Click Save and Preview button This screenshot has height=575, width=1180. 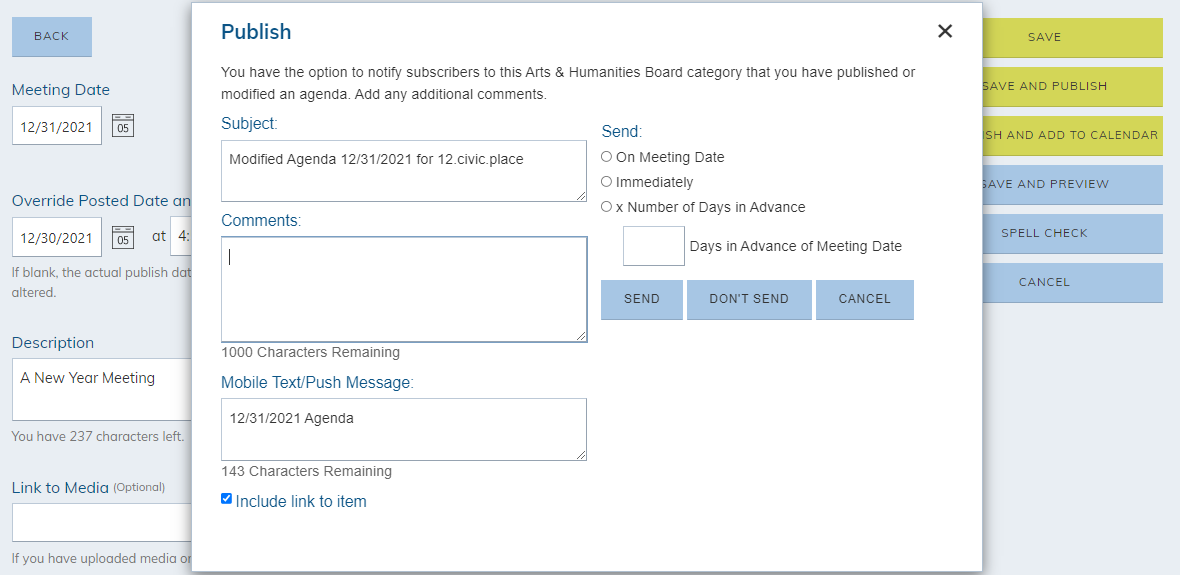coord(1072,184)
